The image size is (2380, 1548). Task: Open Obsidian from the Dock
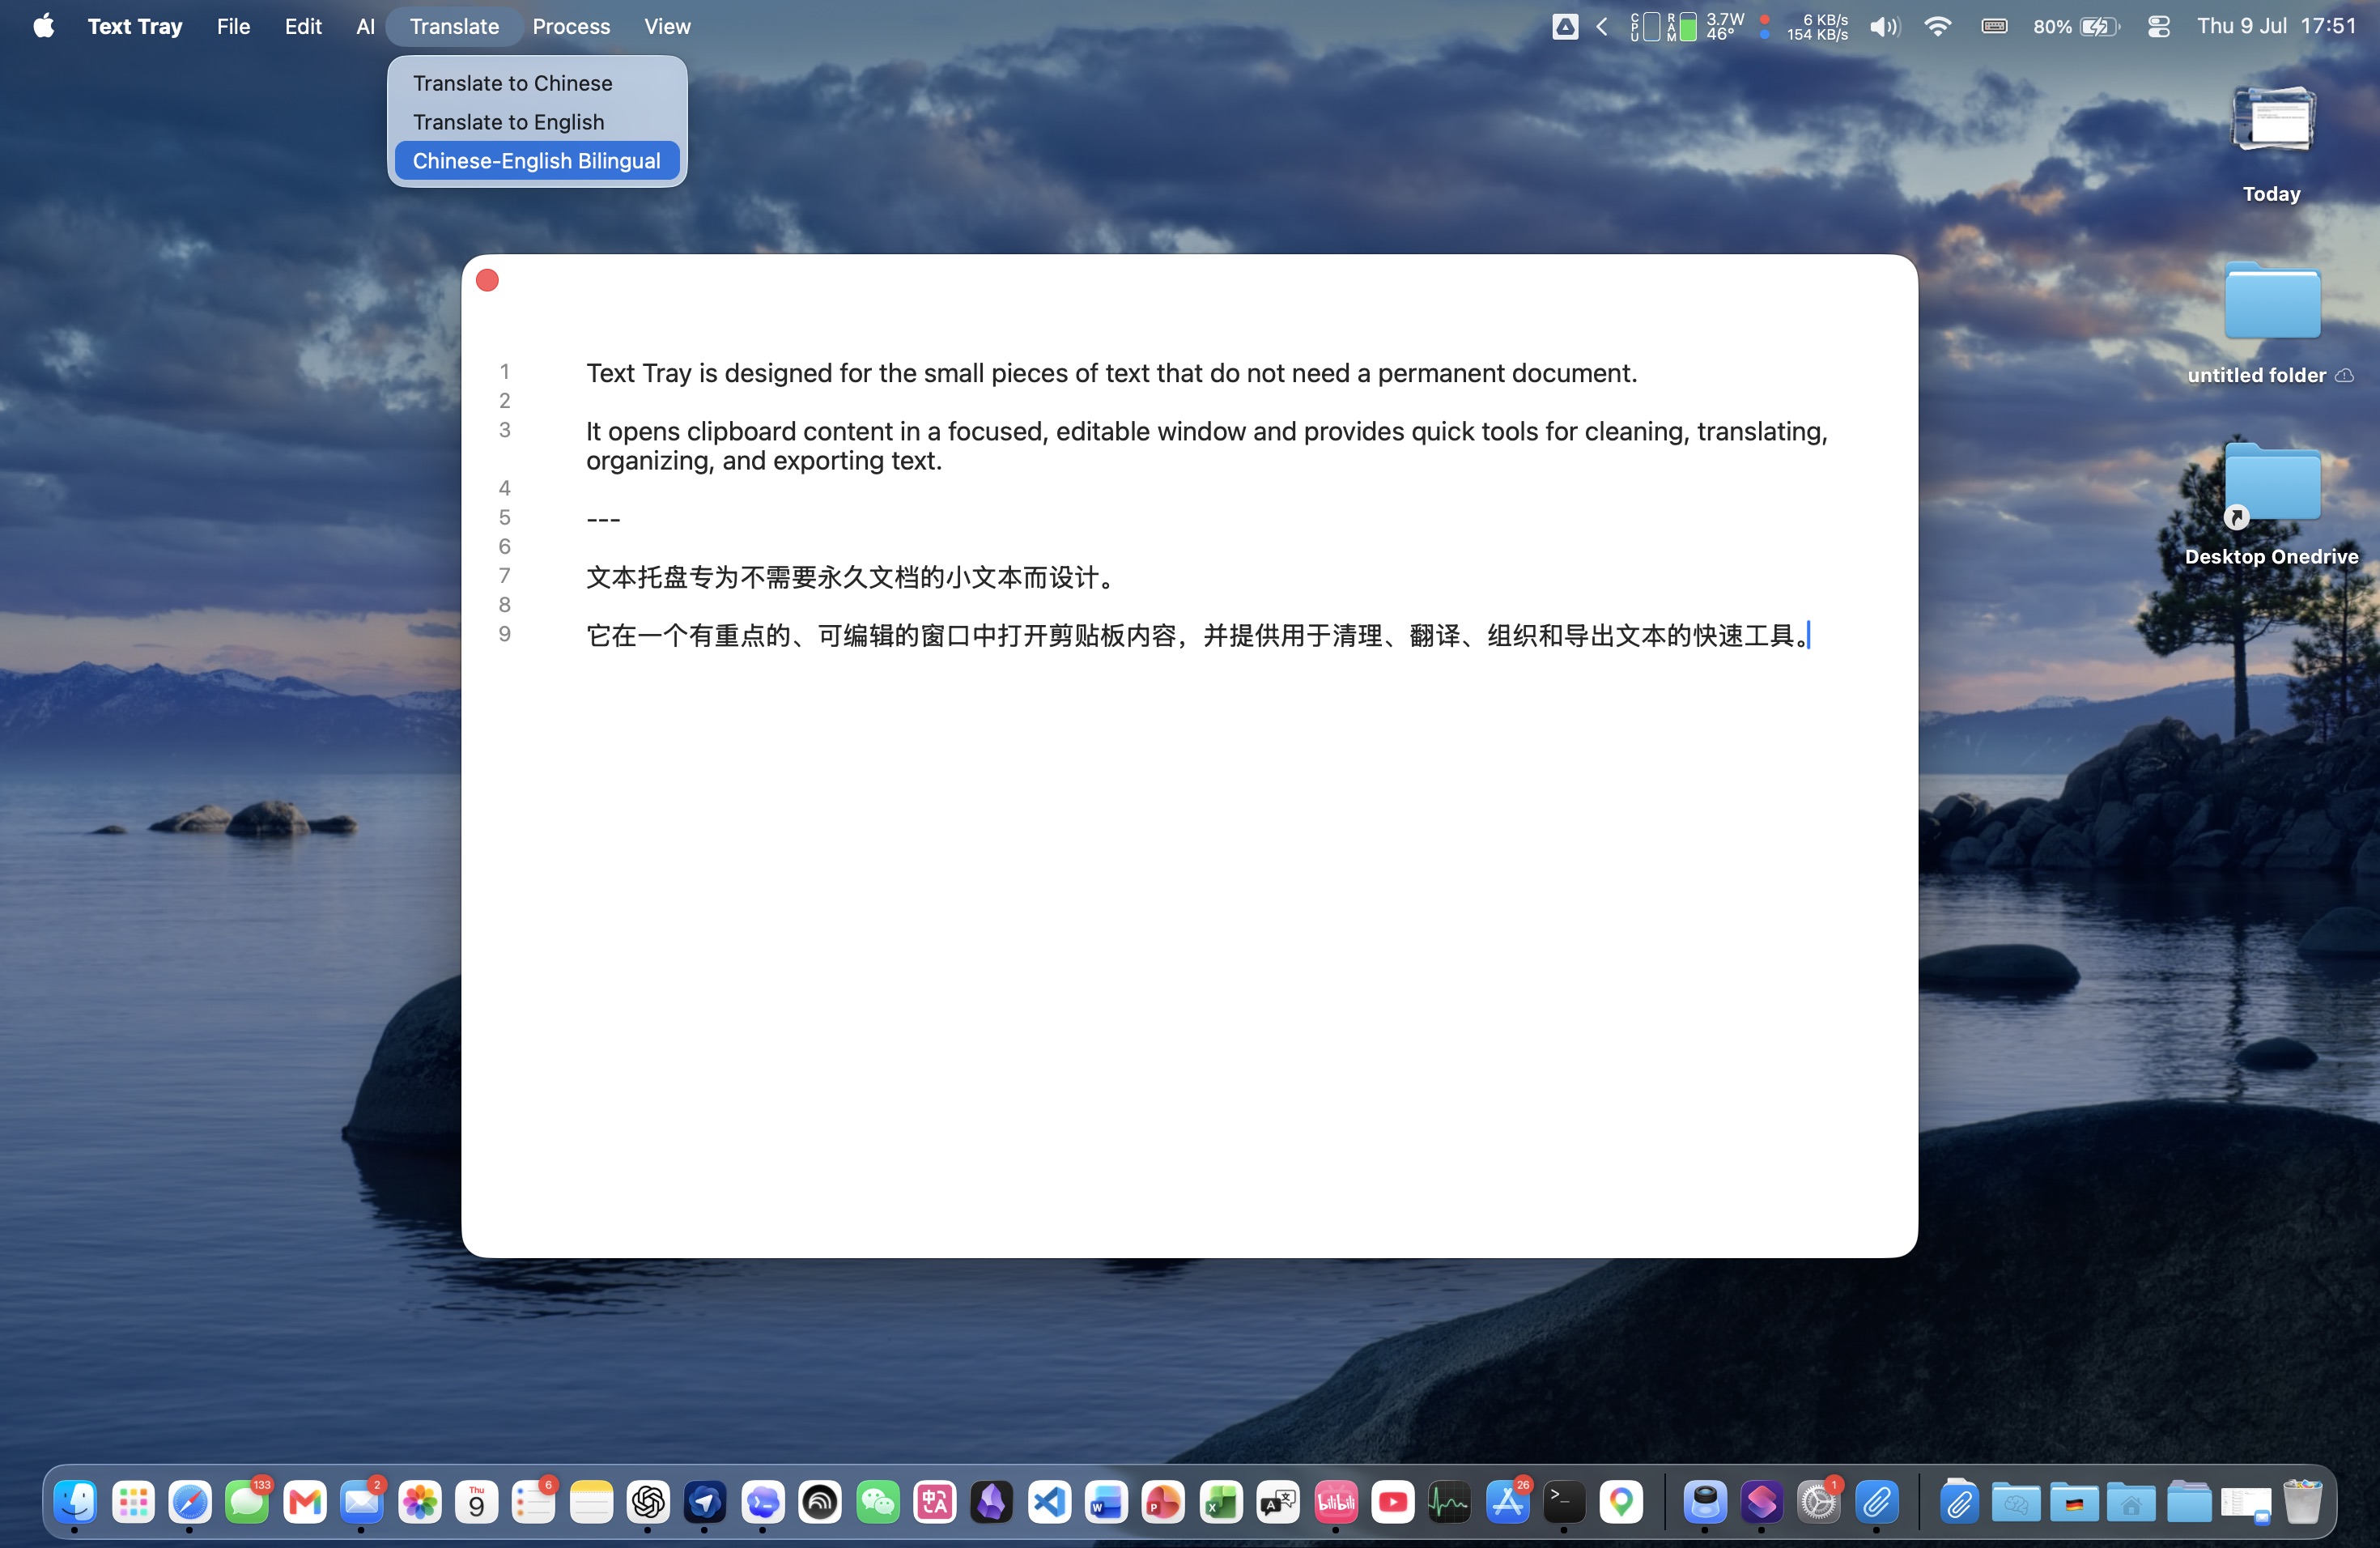pos(992,1501)
